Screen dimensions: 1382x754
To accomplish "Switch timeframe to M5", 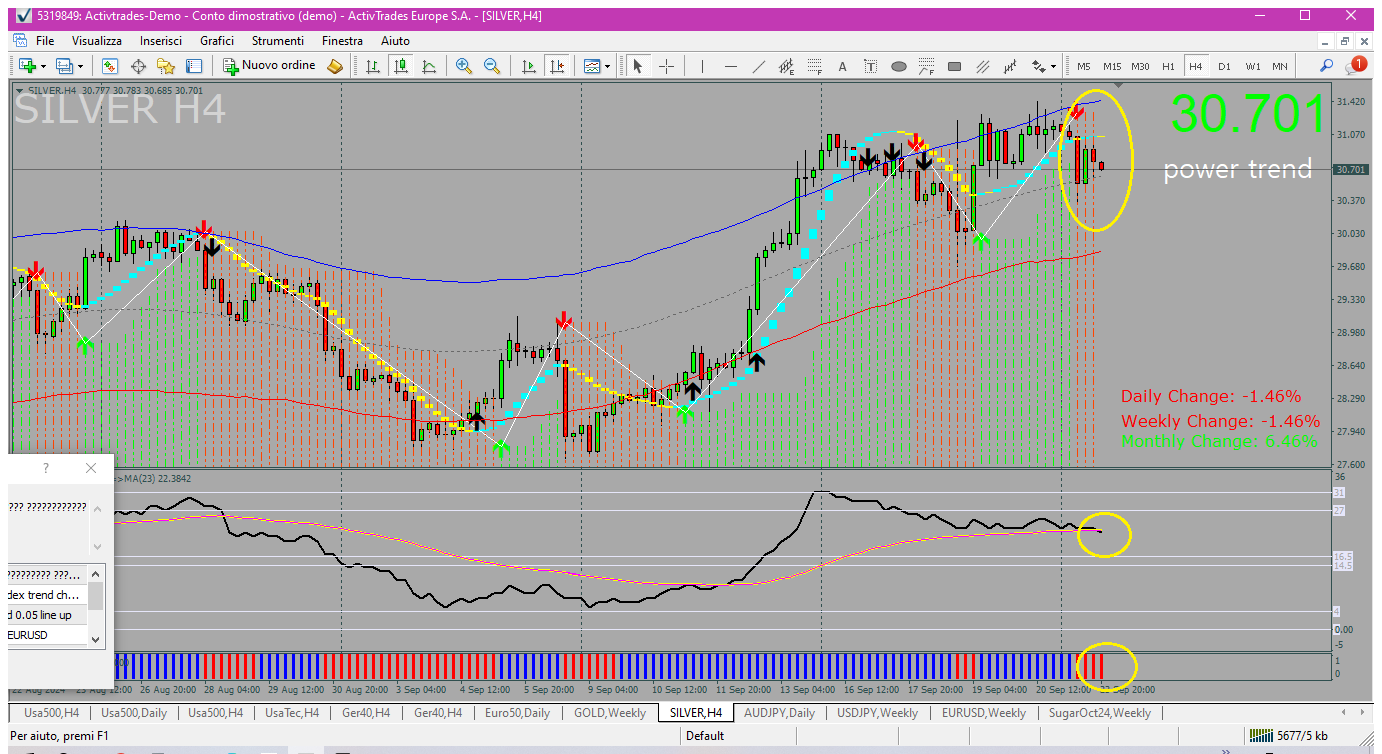I will tap(1084, 66).
